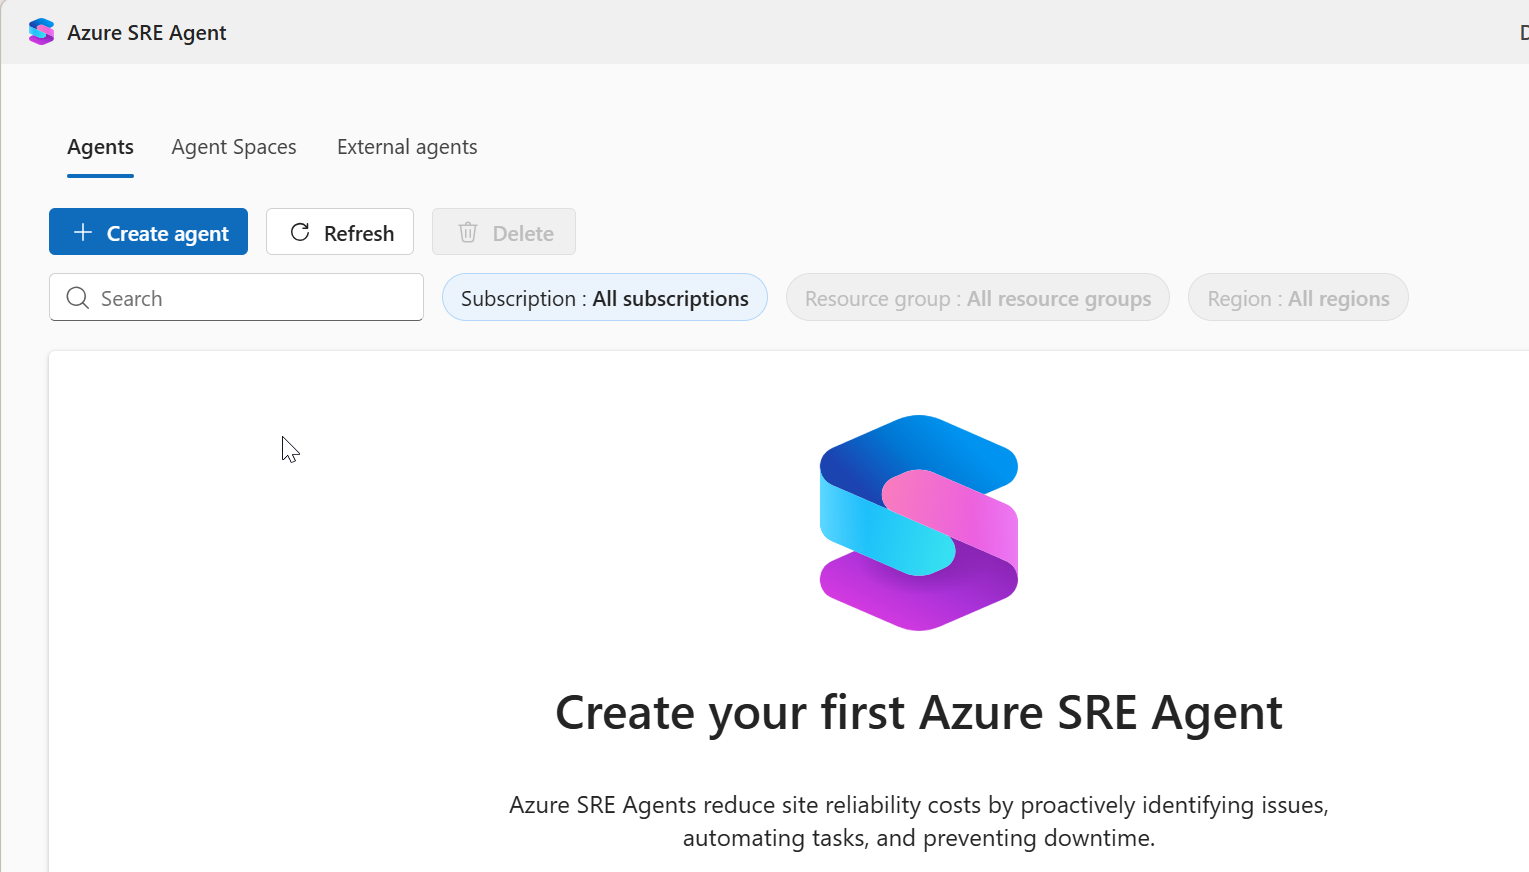This screenshot has width=1529, height=872.
Task: Refresh the agents list
Action: pos(340,232)
